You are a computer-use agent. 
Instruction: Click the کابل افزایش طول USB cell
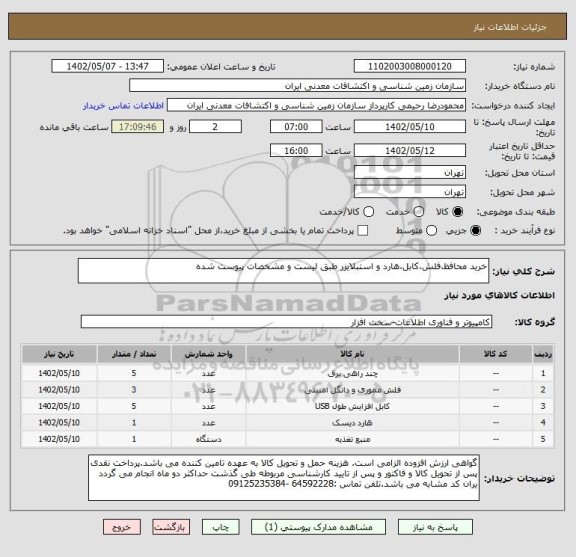coord(352,406)
